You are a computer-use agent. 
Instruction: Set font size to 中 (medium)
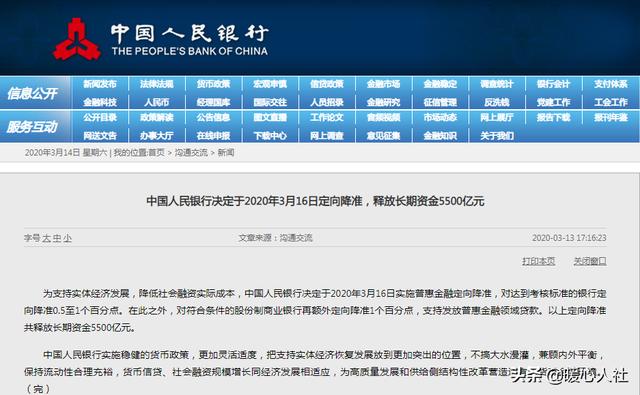(x=57, y=238)
